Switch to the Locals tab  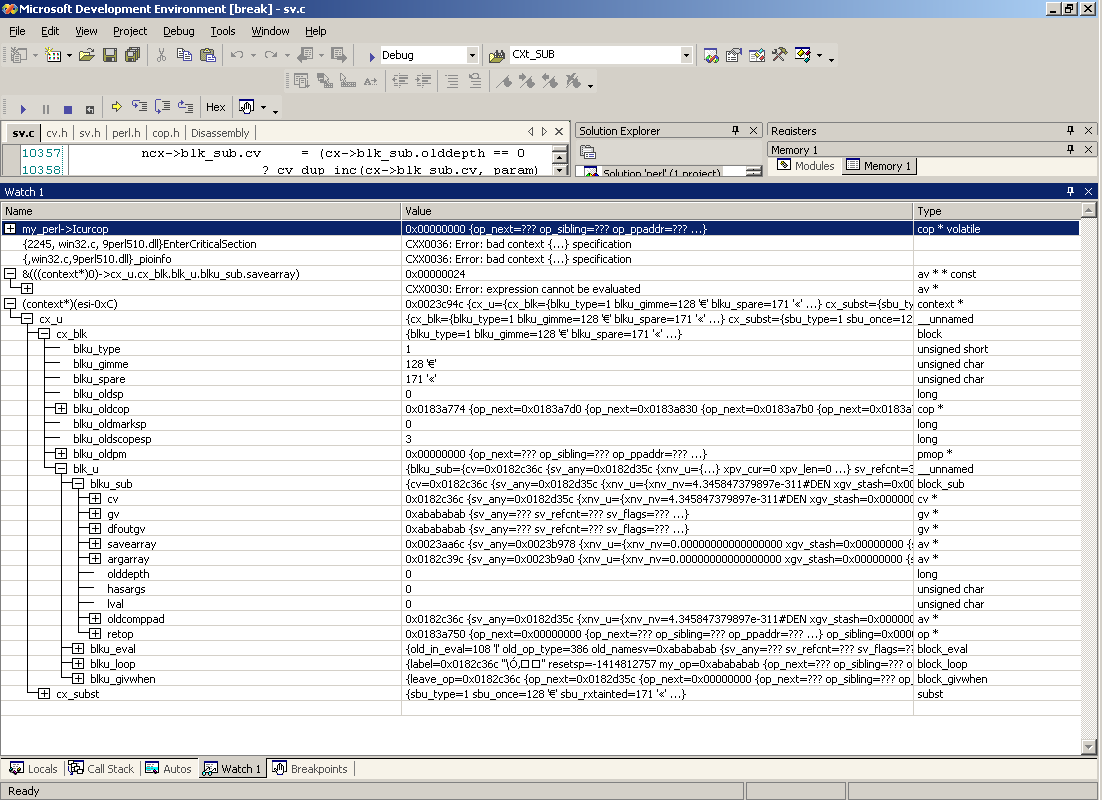click(x=34, y=769)
